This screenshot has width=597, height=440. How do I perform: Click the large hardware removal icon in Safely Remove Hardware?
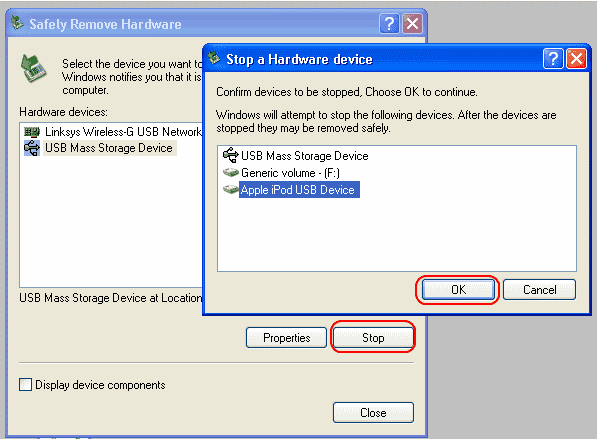(34, 69)
